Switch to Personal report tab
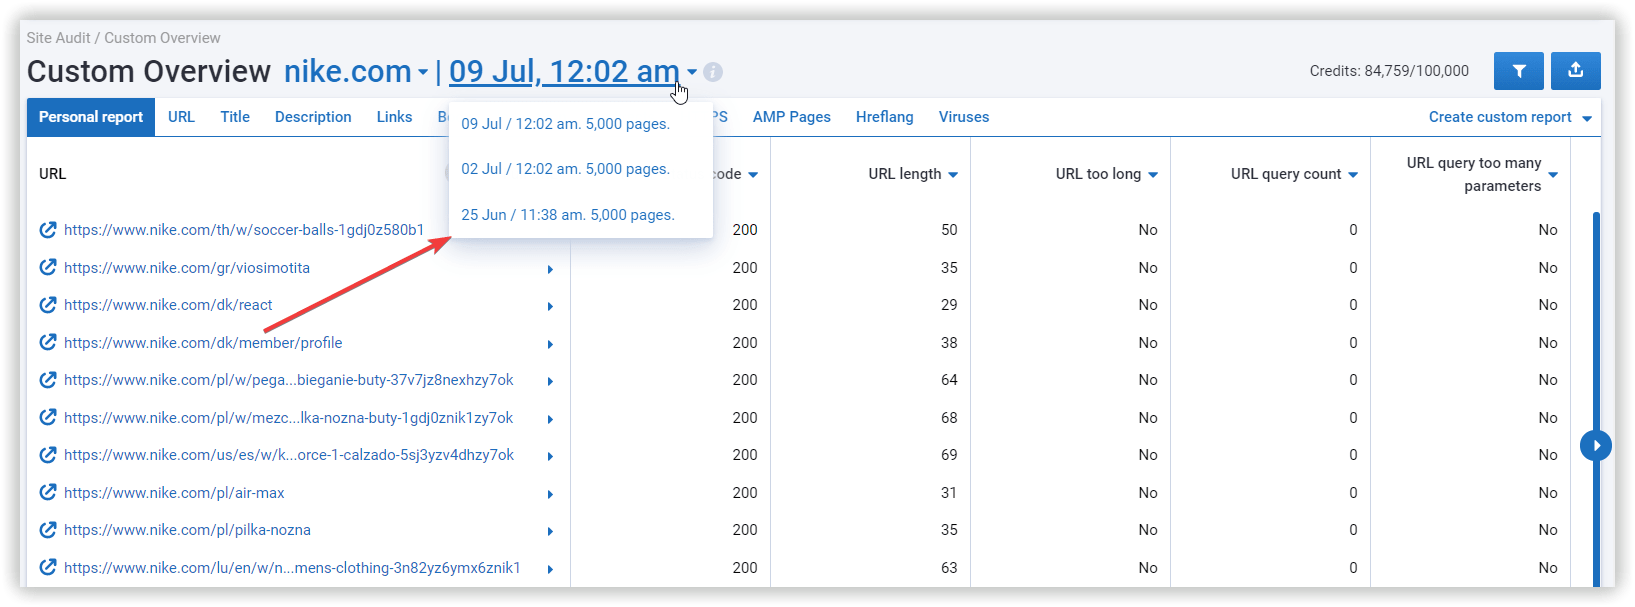Image resolution: width=1635 pixels, height=607 pixels. tap(91, 117)
